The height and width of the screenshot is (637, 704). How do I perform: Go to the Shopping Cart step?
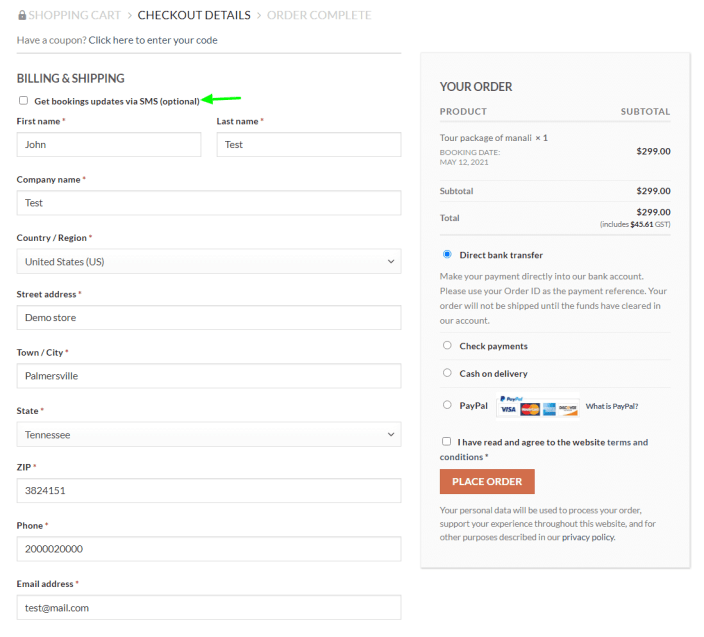[74, 16]
